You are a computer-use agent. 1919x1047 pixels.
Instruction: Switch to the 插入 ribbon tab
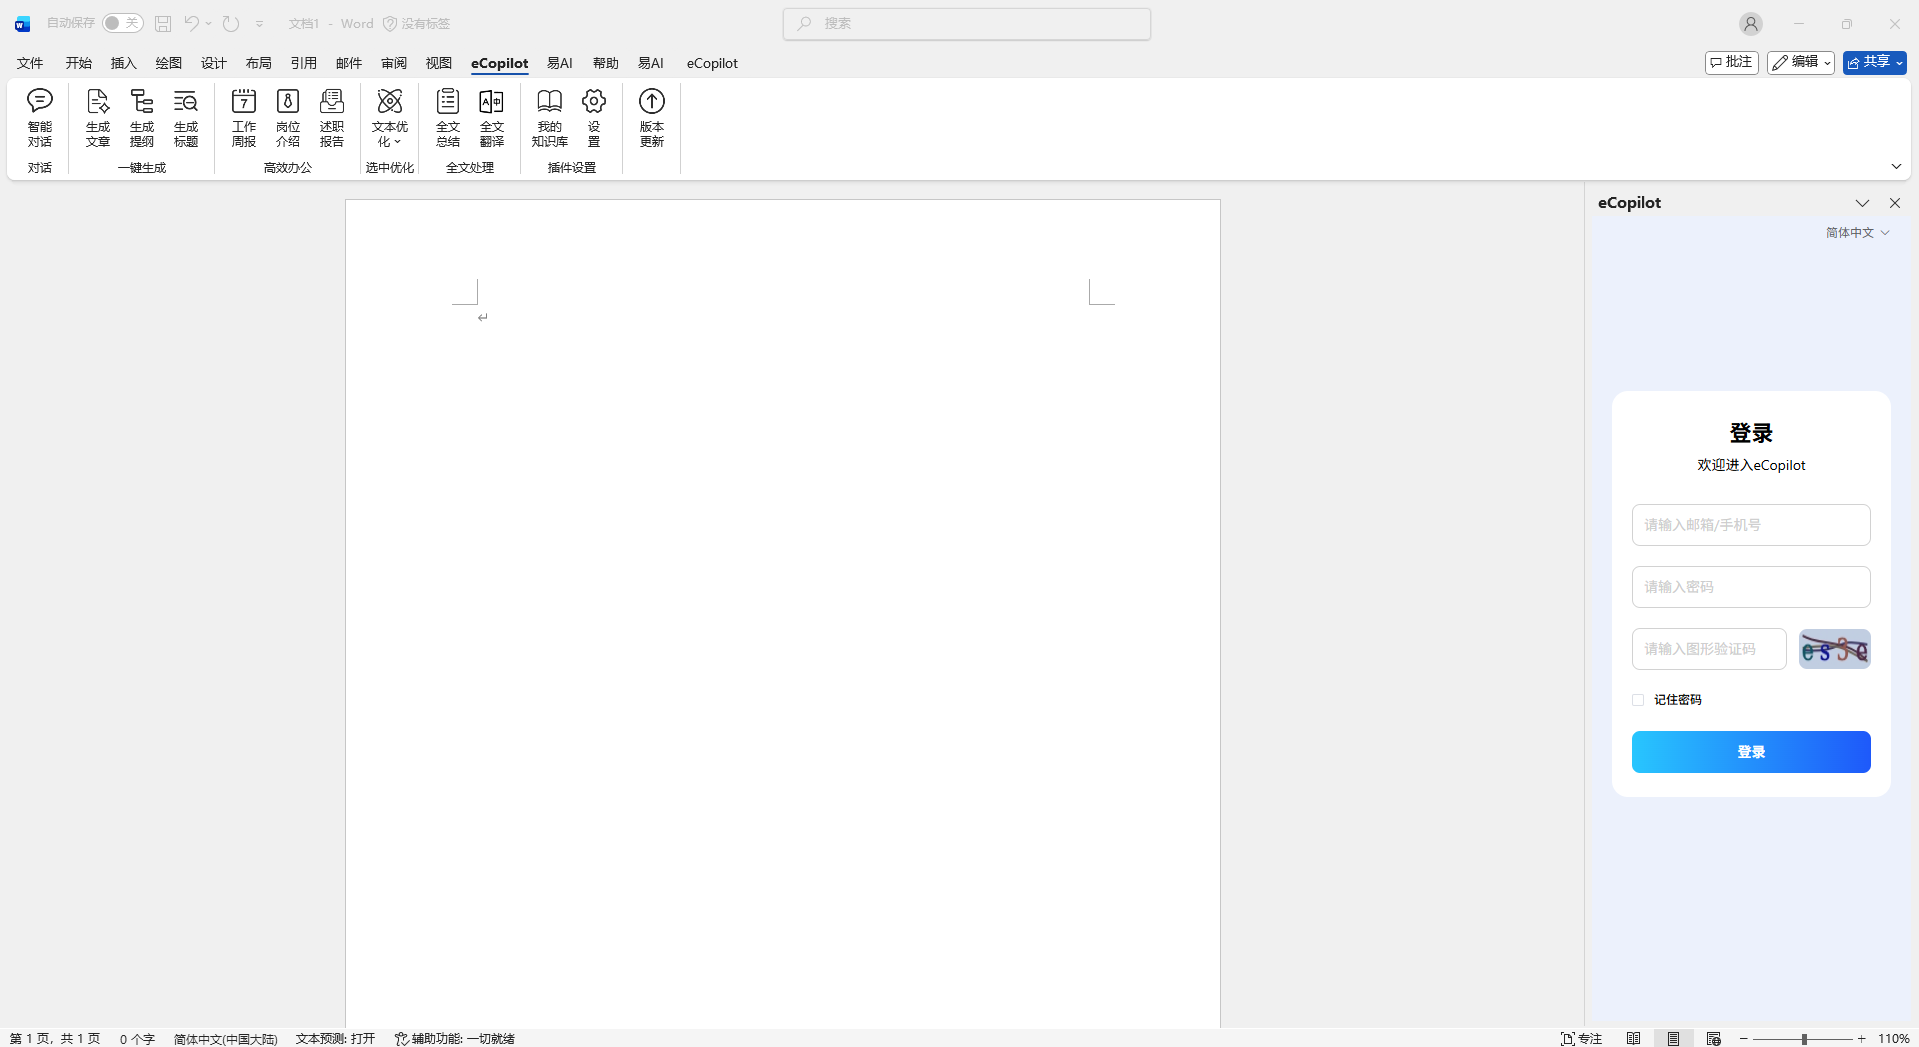click(x=123, y=63)
